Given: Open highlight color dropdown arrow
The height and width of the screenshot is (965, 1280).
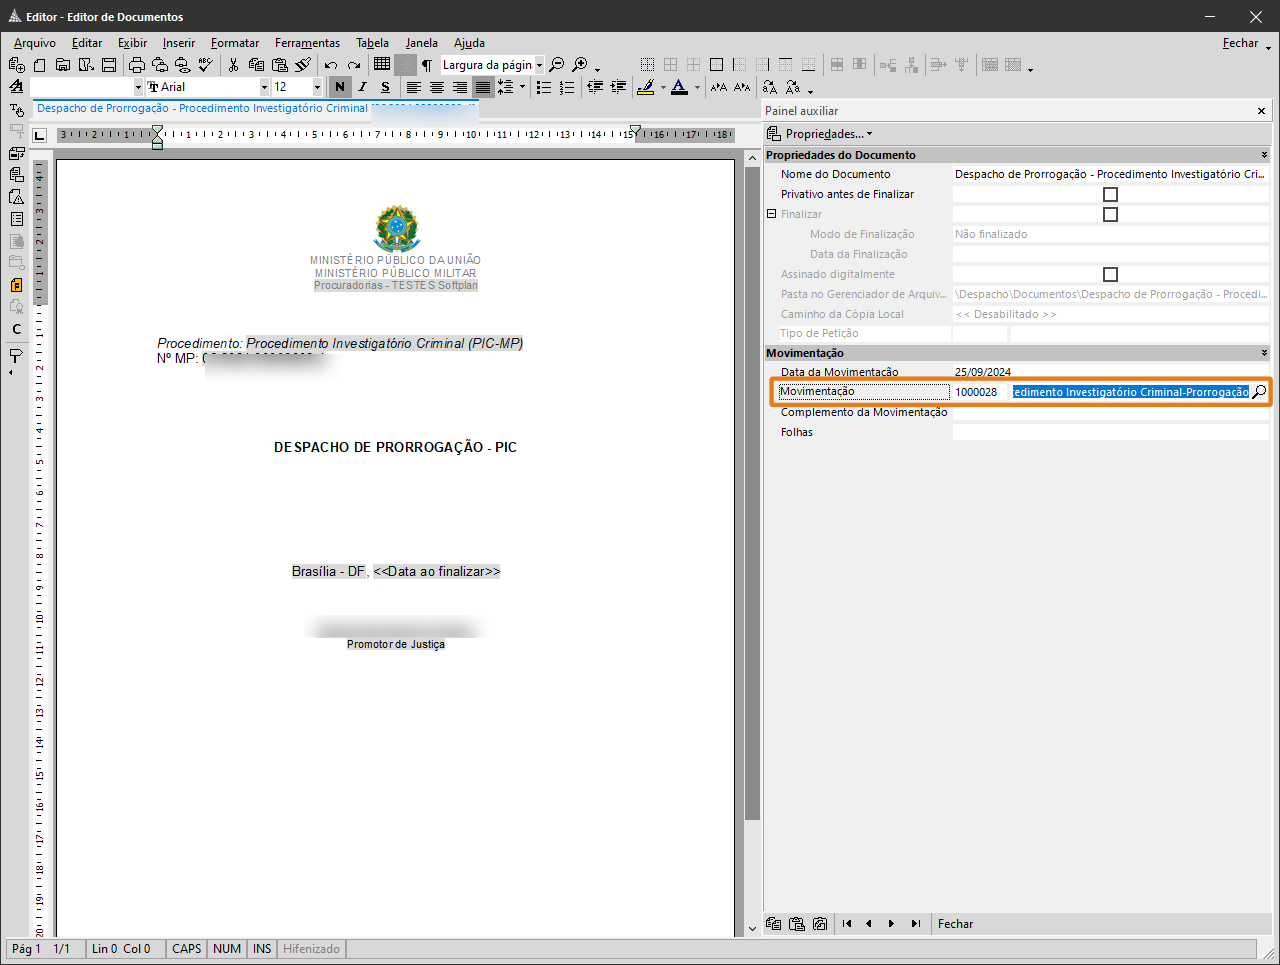Looking at the screenshot, I should (662, 88).
